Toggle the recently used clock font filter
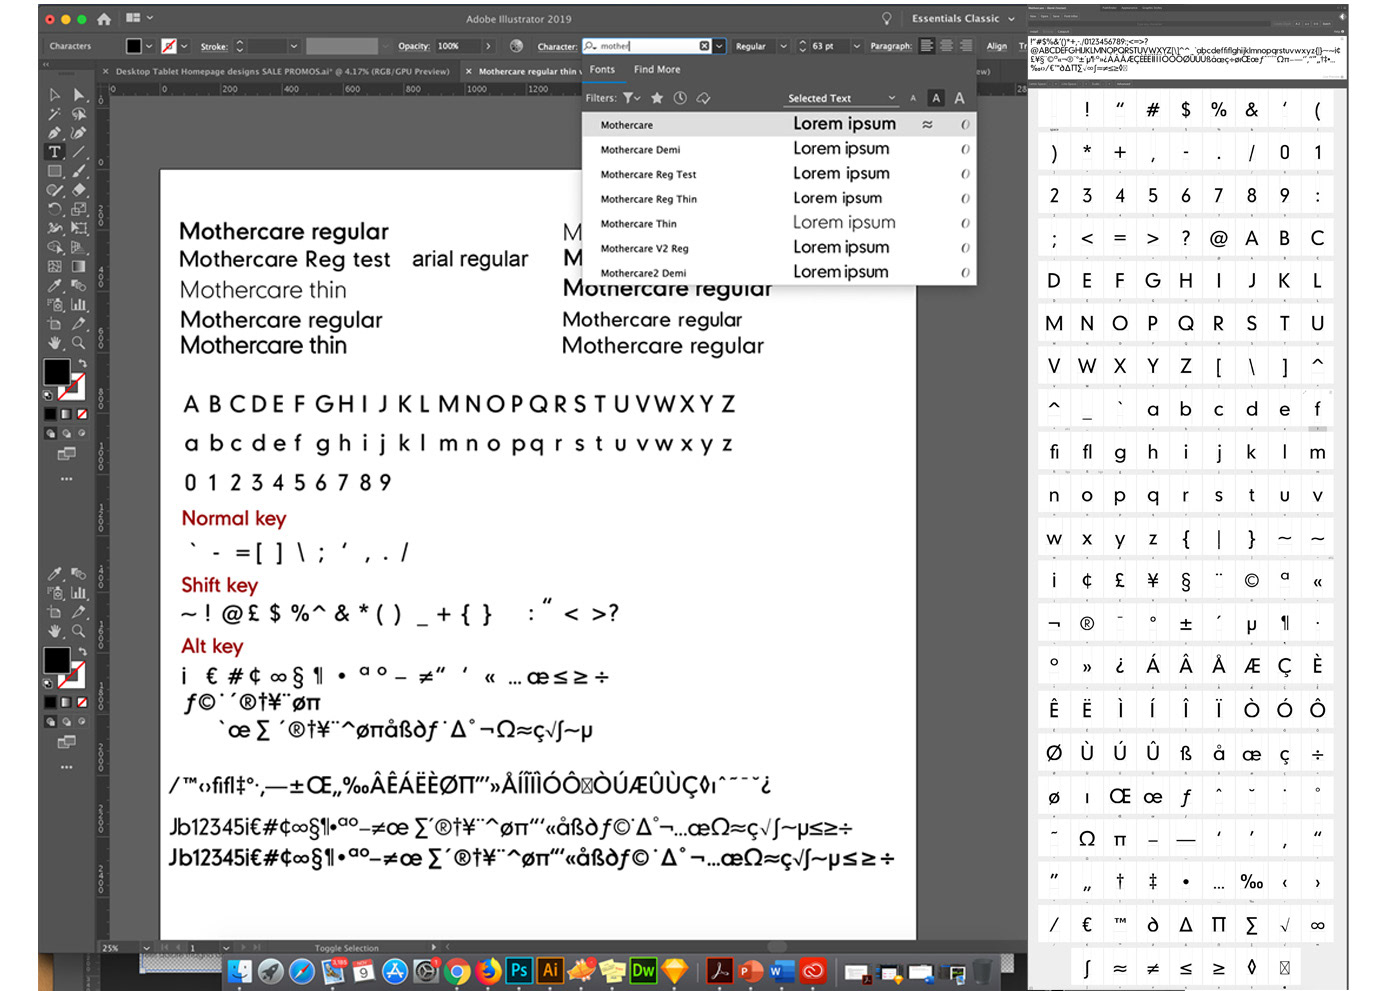The image size is (1400, 991). [x=680, y=98]
